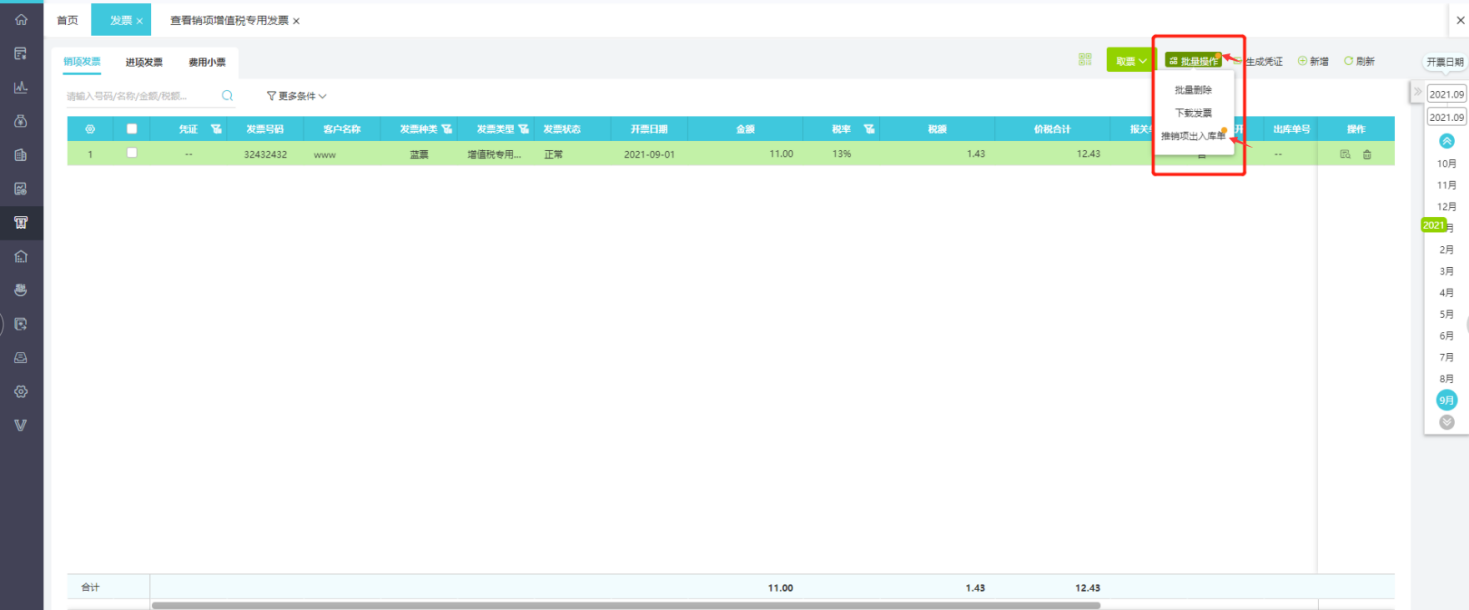
Task: Click the 新增 button
Action: (x=1313, y=61)
